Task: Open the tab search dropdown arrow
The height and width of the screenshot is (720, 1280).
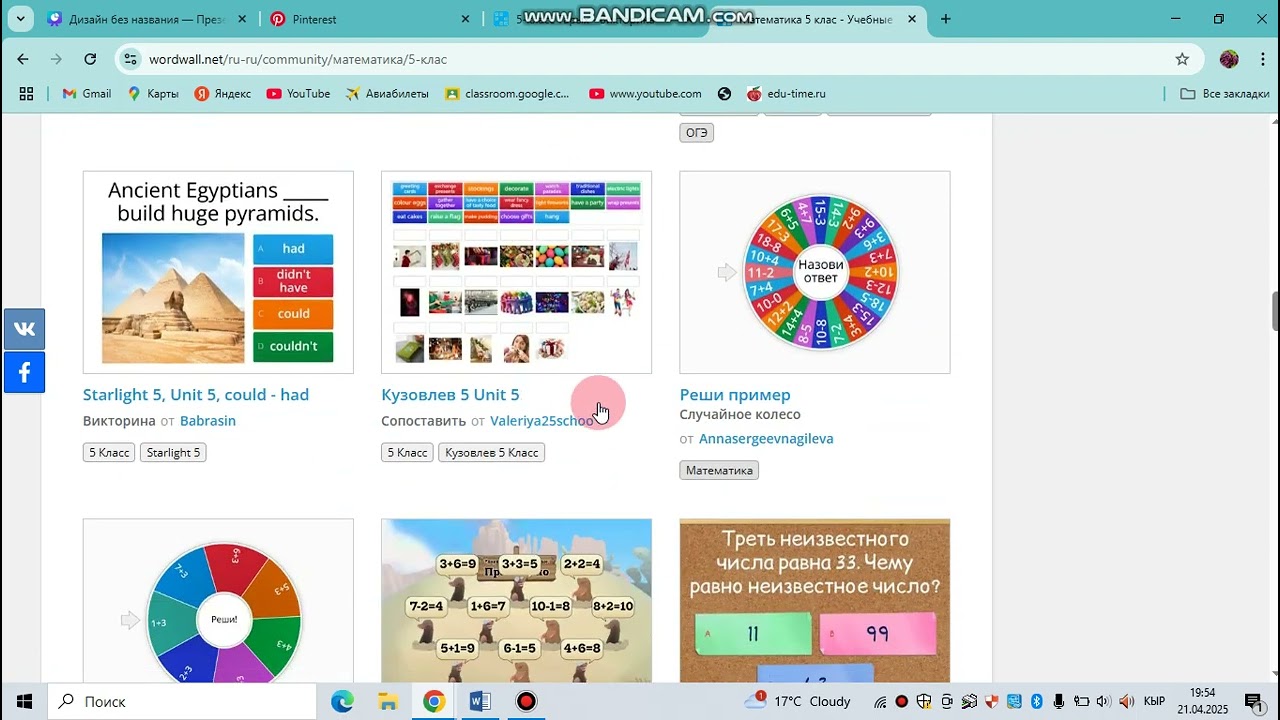Action: [x=22, y=19]
